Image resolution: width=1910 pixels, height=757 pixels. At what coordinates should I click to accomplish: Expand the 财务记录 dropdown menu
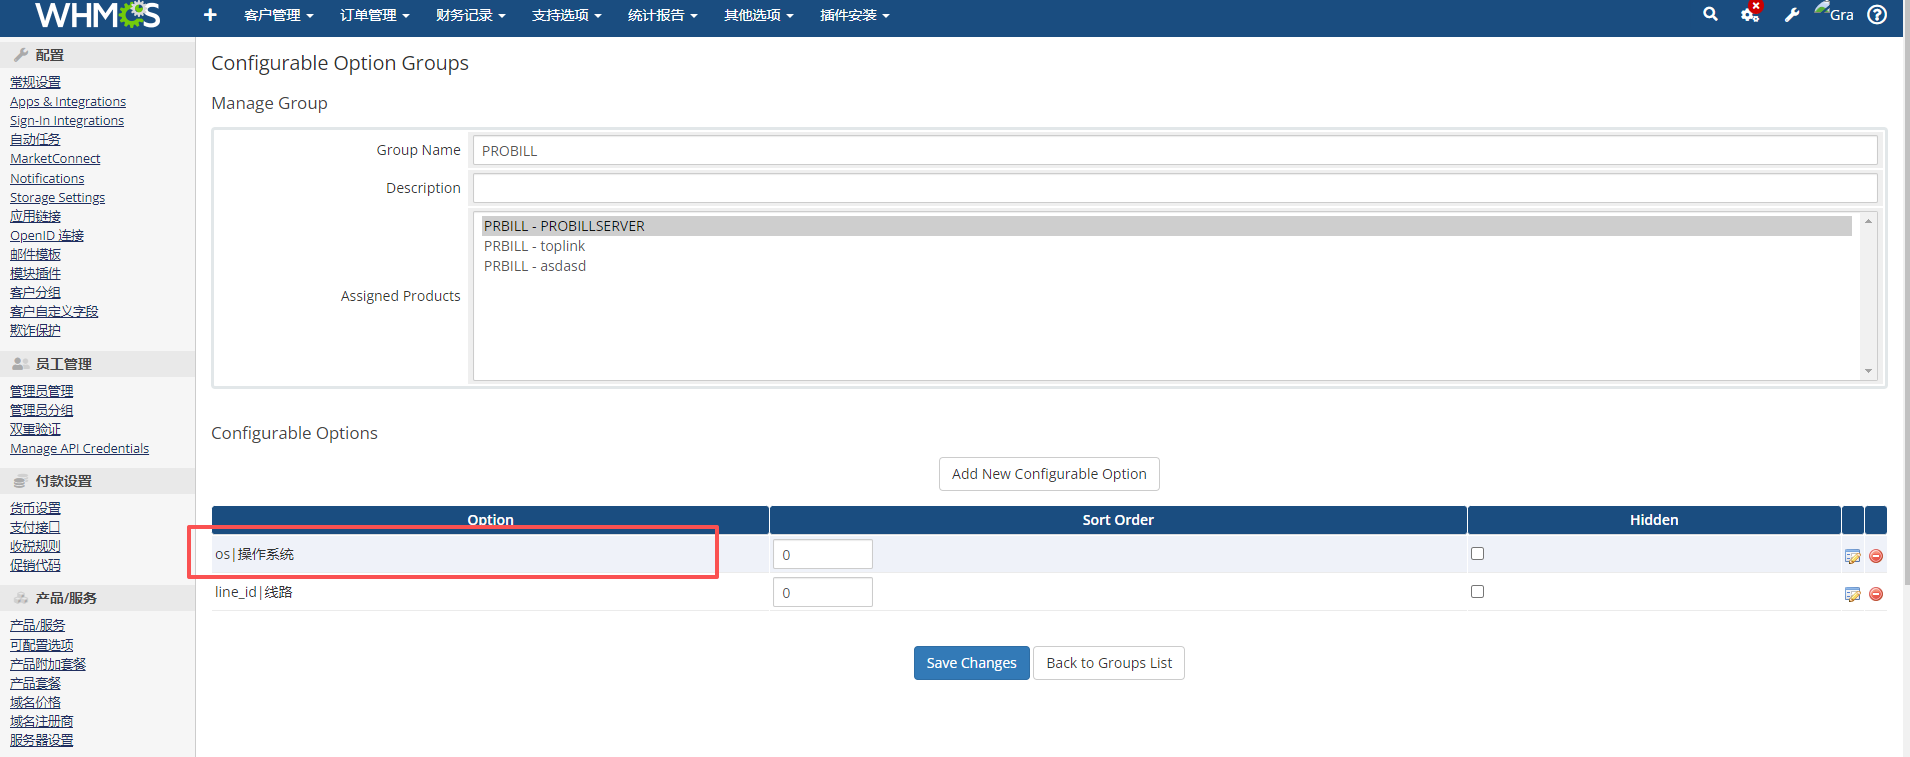click(x=470, y=15)
